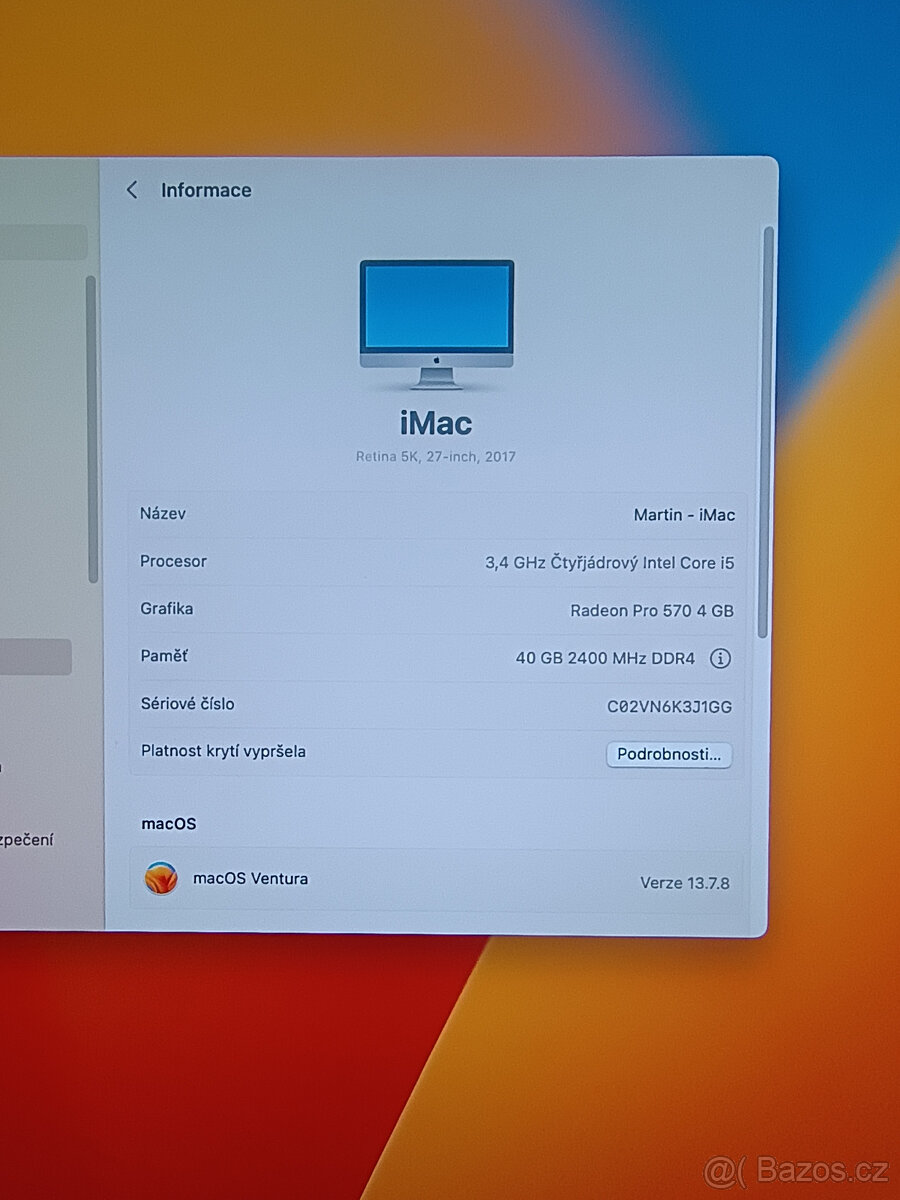Open coverage details with Podrobnosti expander

(x=668, y=755)
